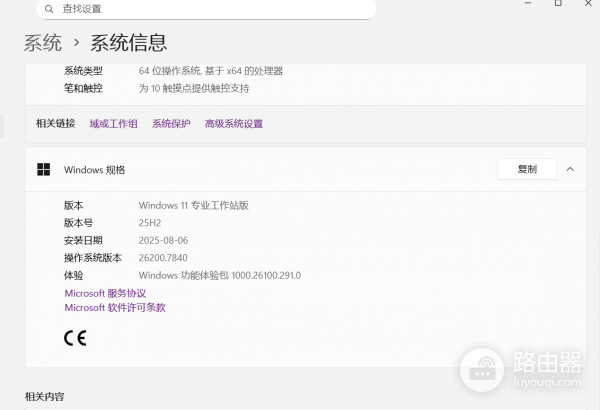Focus the 查找设置 search field

pyautogui.click(x=206, y=9)
